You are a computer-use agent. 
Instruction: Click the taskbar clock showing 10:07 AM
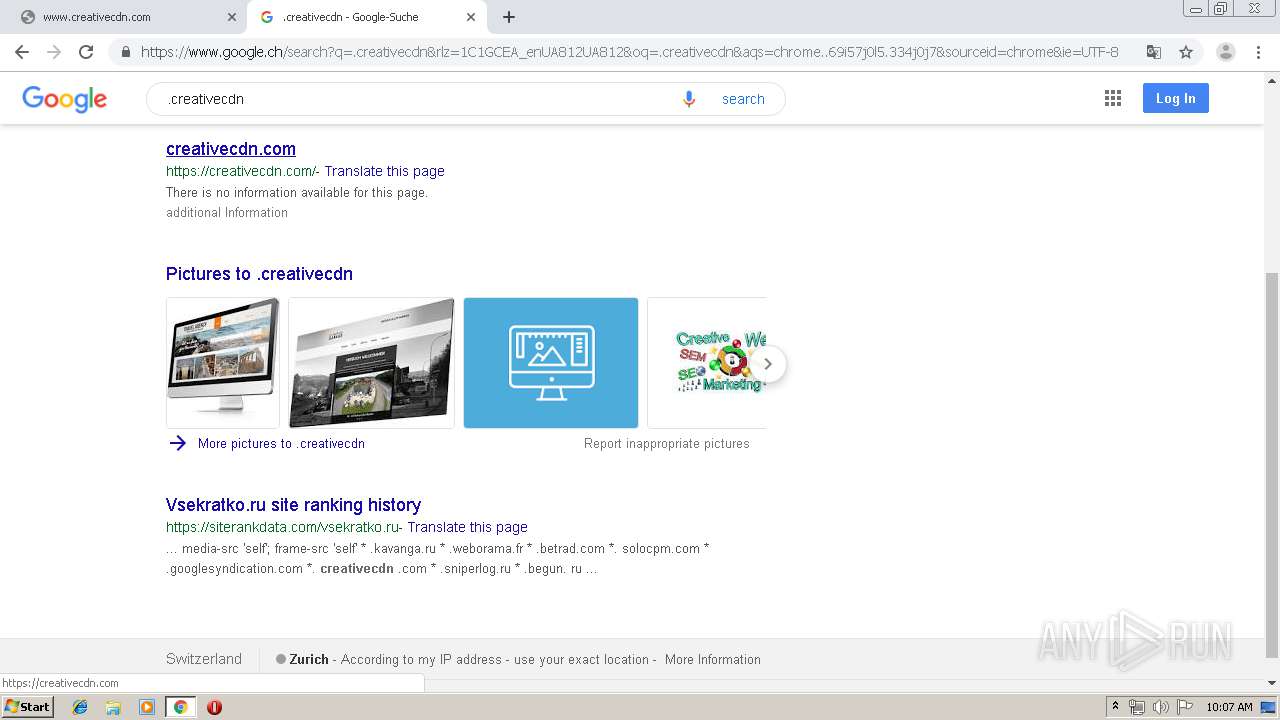pyautogui.click(x=1229, y=707)
